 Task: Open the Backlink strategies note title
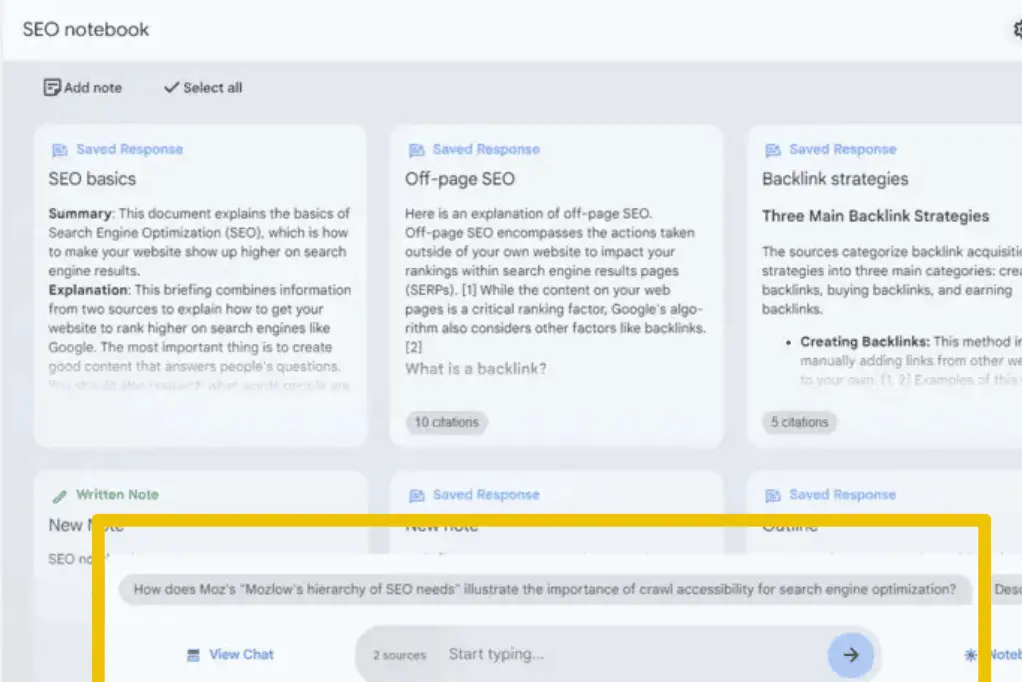pyautogui.click(x=834, y=180)
